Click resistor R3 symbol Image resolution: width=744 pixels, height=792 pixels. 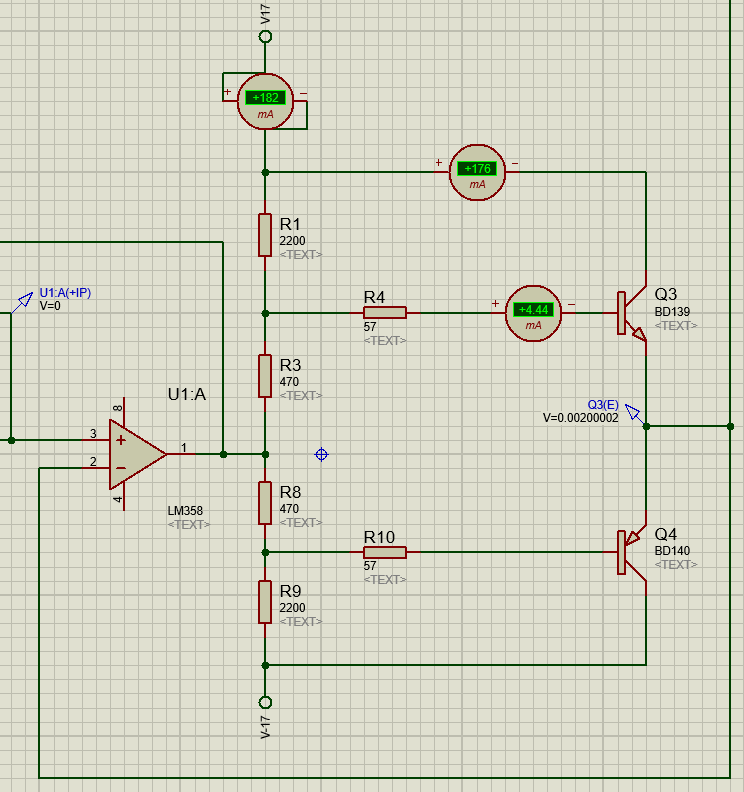point(265,375)
